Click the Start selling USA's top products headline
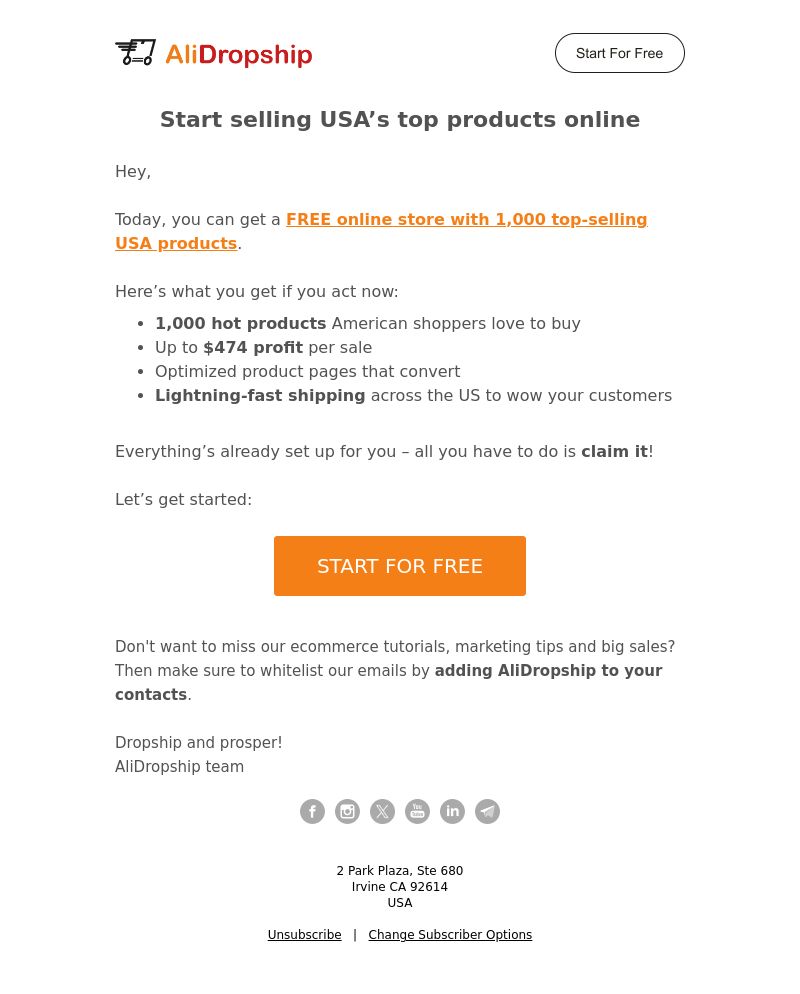Screen dimensions: 800x994 (399, 119)
